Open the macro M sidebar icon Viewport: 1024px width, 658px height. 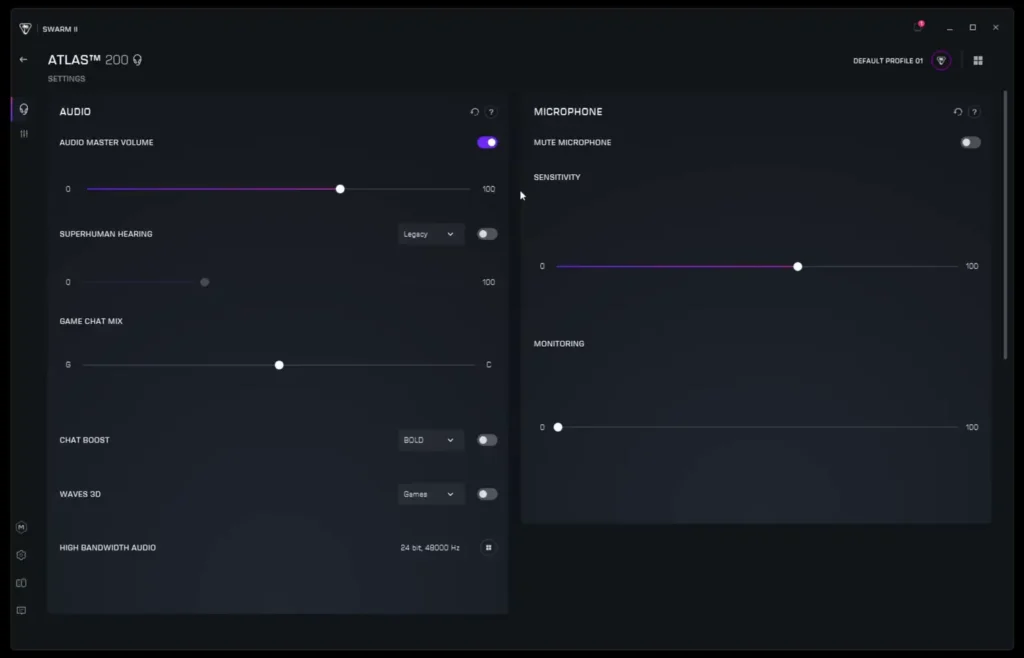[x=22, y=527]
